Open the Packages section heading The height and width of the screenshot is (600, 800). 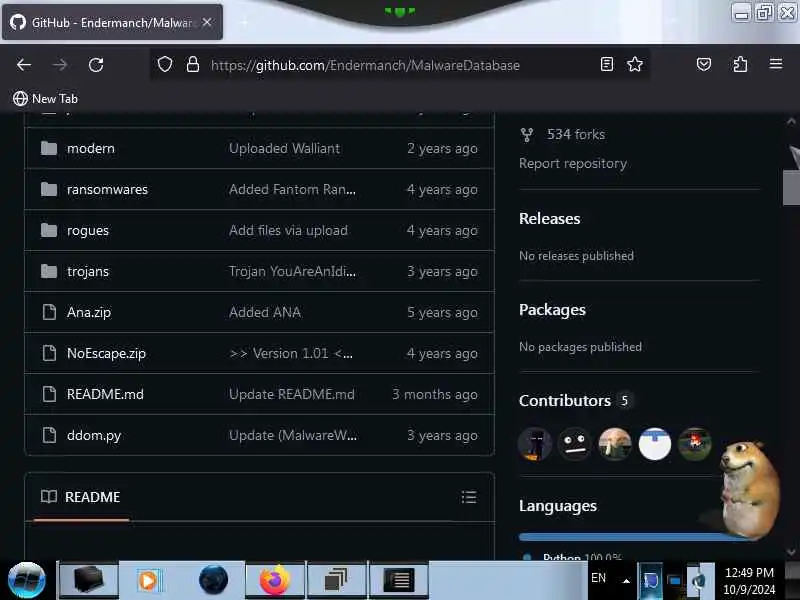coord(553,310)
